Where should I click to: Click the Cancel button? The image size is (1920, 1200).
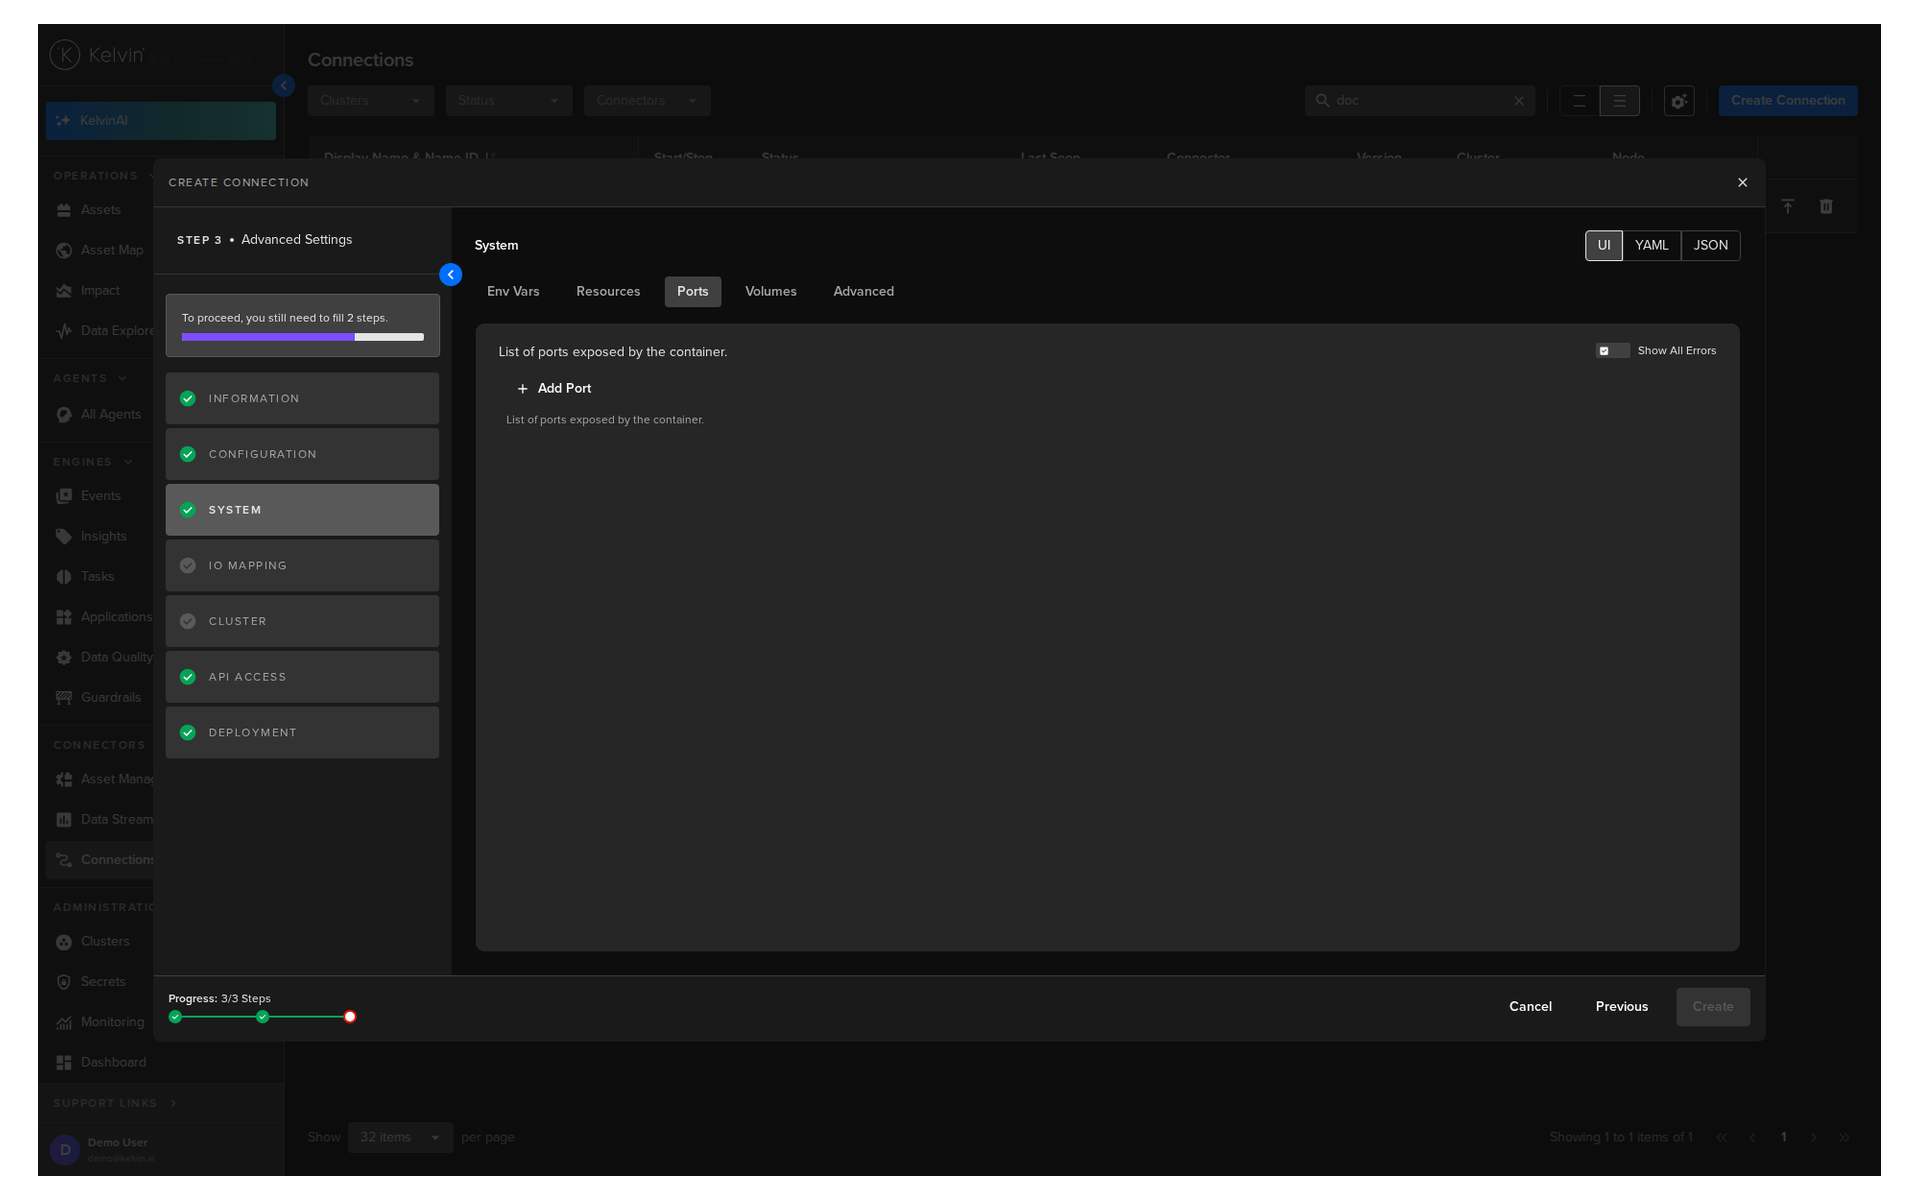coord(1530,1007)
